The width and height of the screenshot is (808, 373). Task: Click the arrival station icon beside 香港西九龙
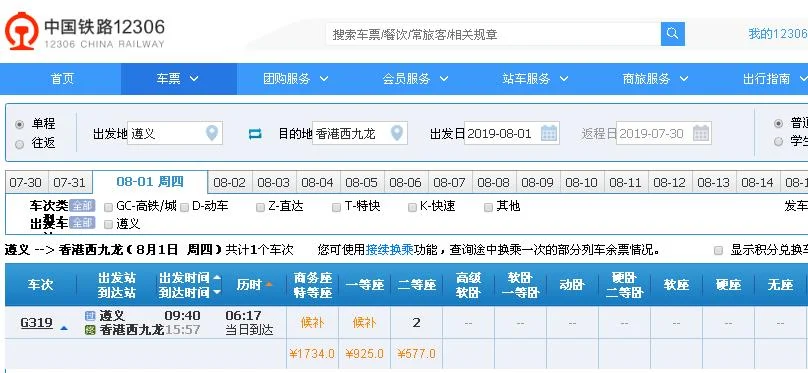point(90,330)
